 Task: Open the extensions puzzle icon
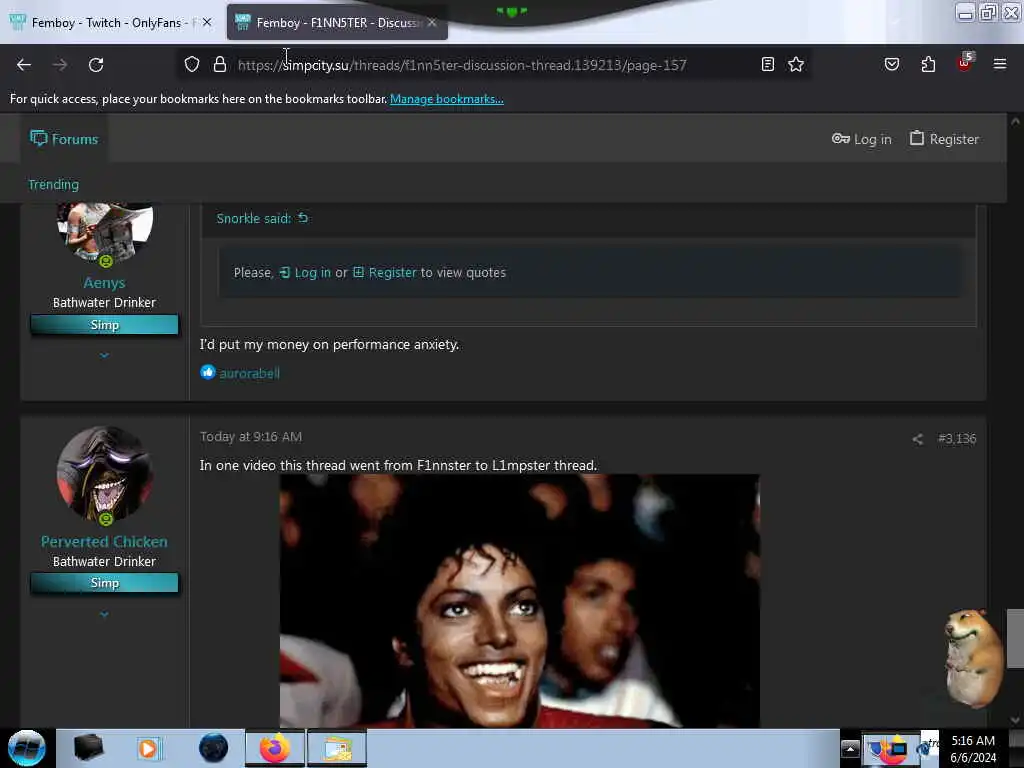(x=928, y=64)
